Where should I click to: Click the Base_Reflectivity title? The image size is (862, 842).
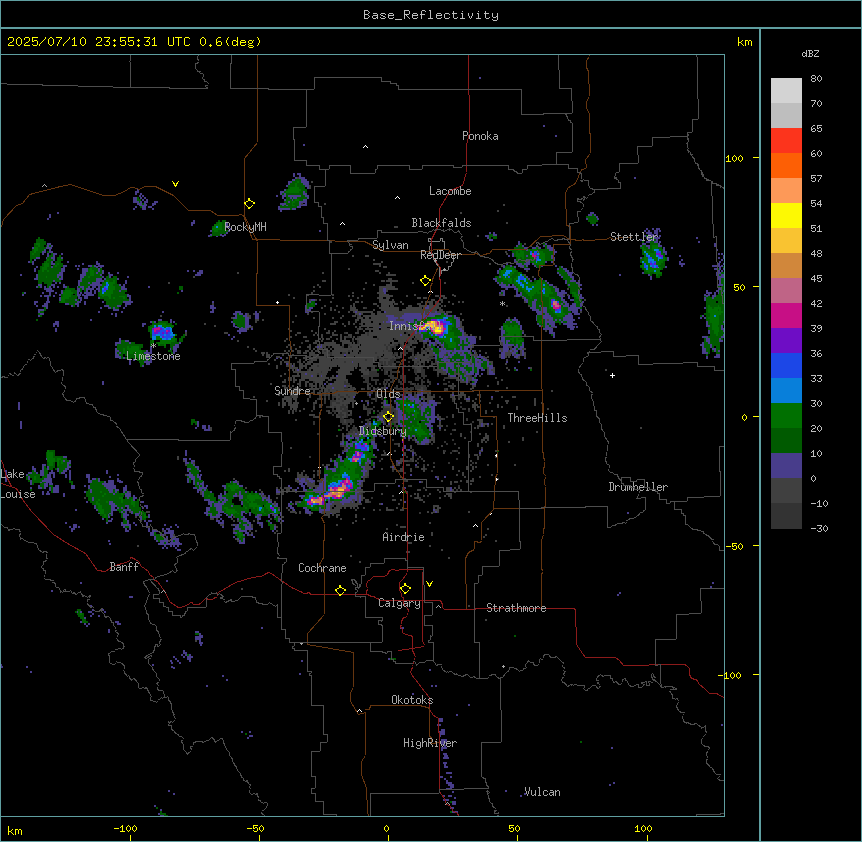pos(431,15)
